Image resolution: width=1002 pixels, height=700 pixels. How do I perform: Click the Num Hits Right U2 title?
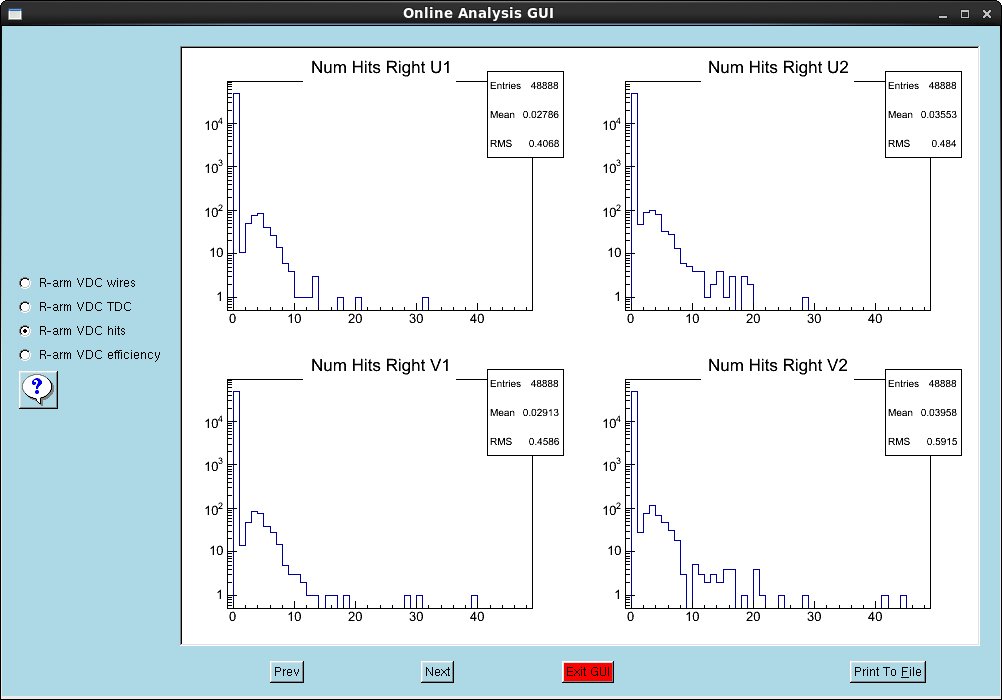pyautogui.click(x=778, y=68)
